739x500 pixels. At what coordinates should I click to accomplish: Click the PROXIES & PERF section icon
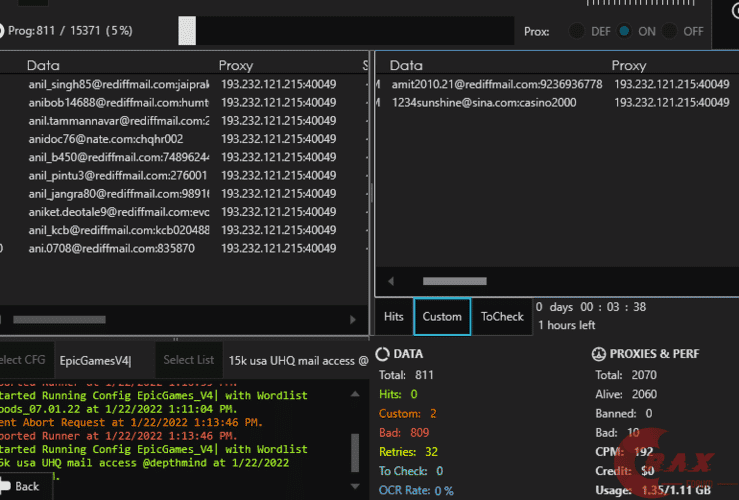pos(600,353)
